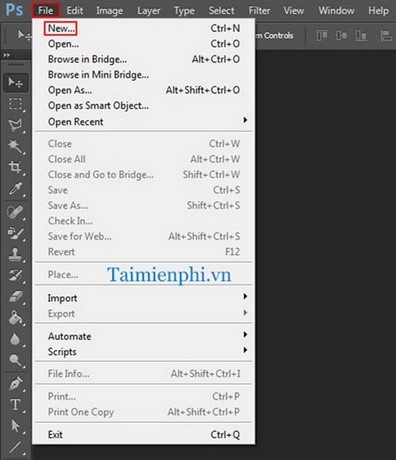Click the greyed-out Print... entry
The width and height of the screenshot is (396, 460).
[x=144, y=396]
